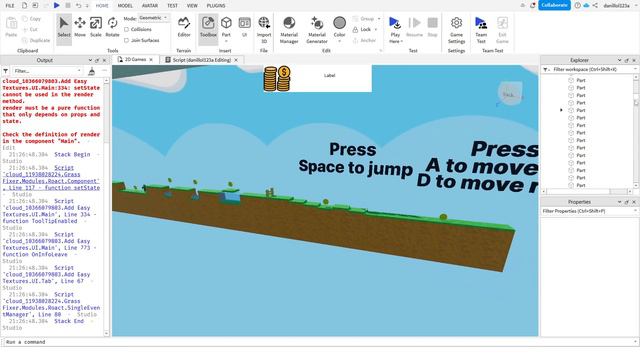Click the share icon near the username
The height and width of the screenshot is (360, 640).
pyautogui.click(x=595, y=5)
